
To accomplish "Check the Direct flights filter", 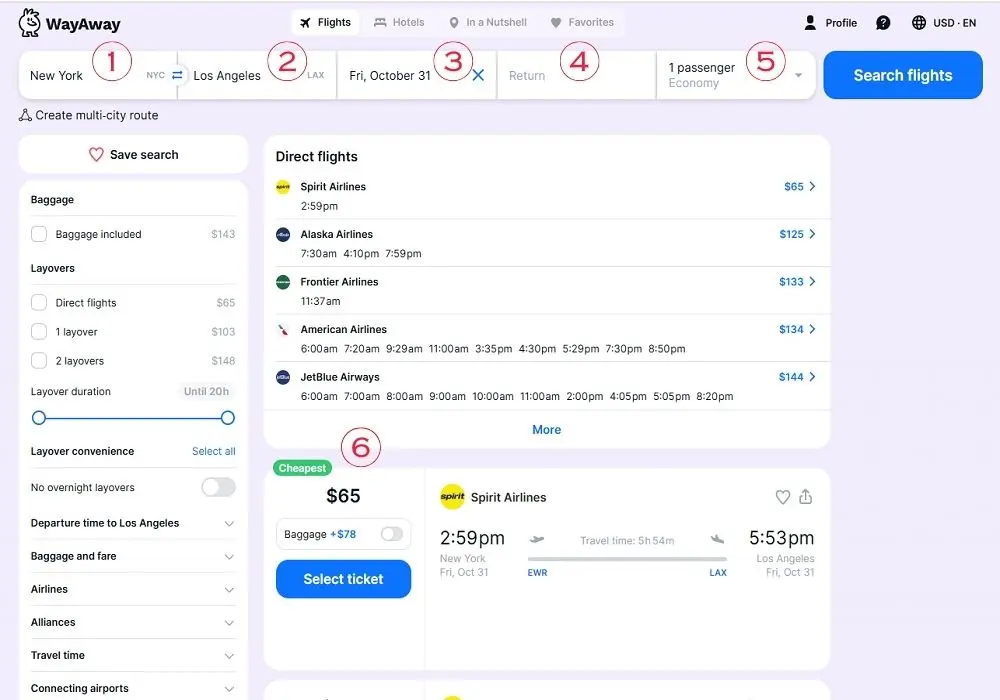I will [39, 302].
